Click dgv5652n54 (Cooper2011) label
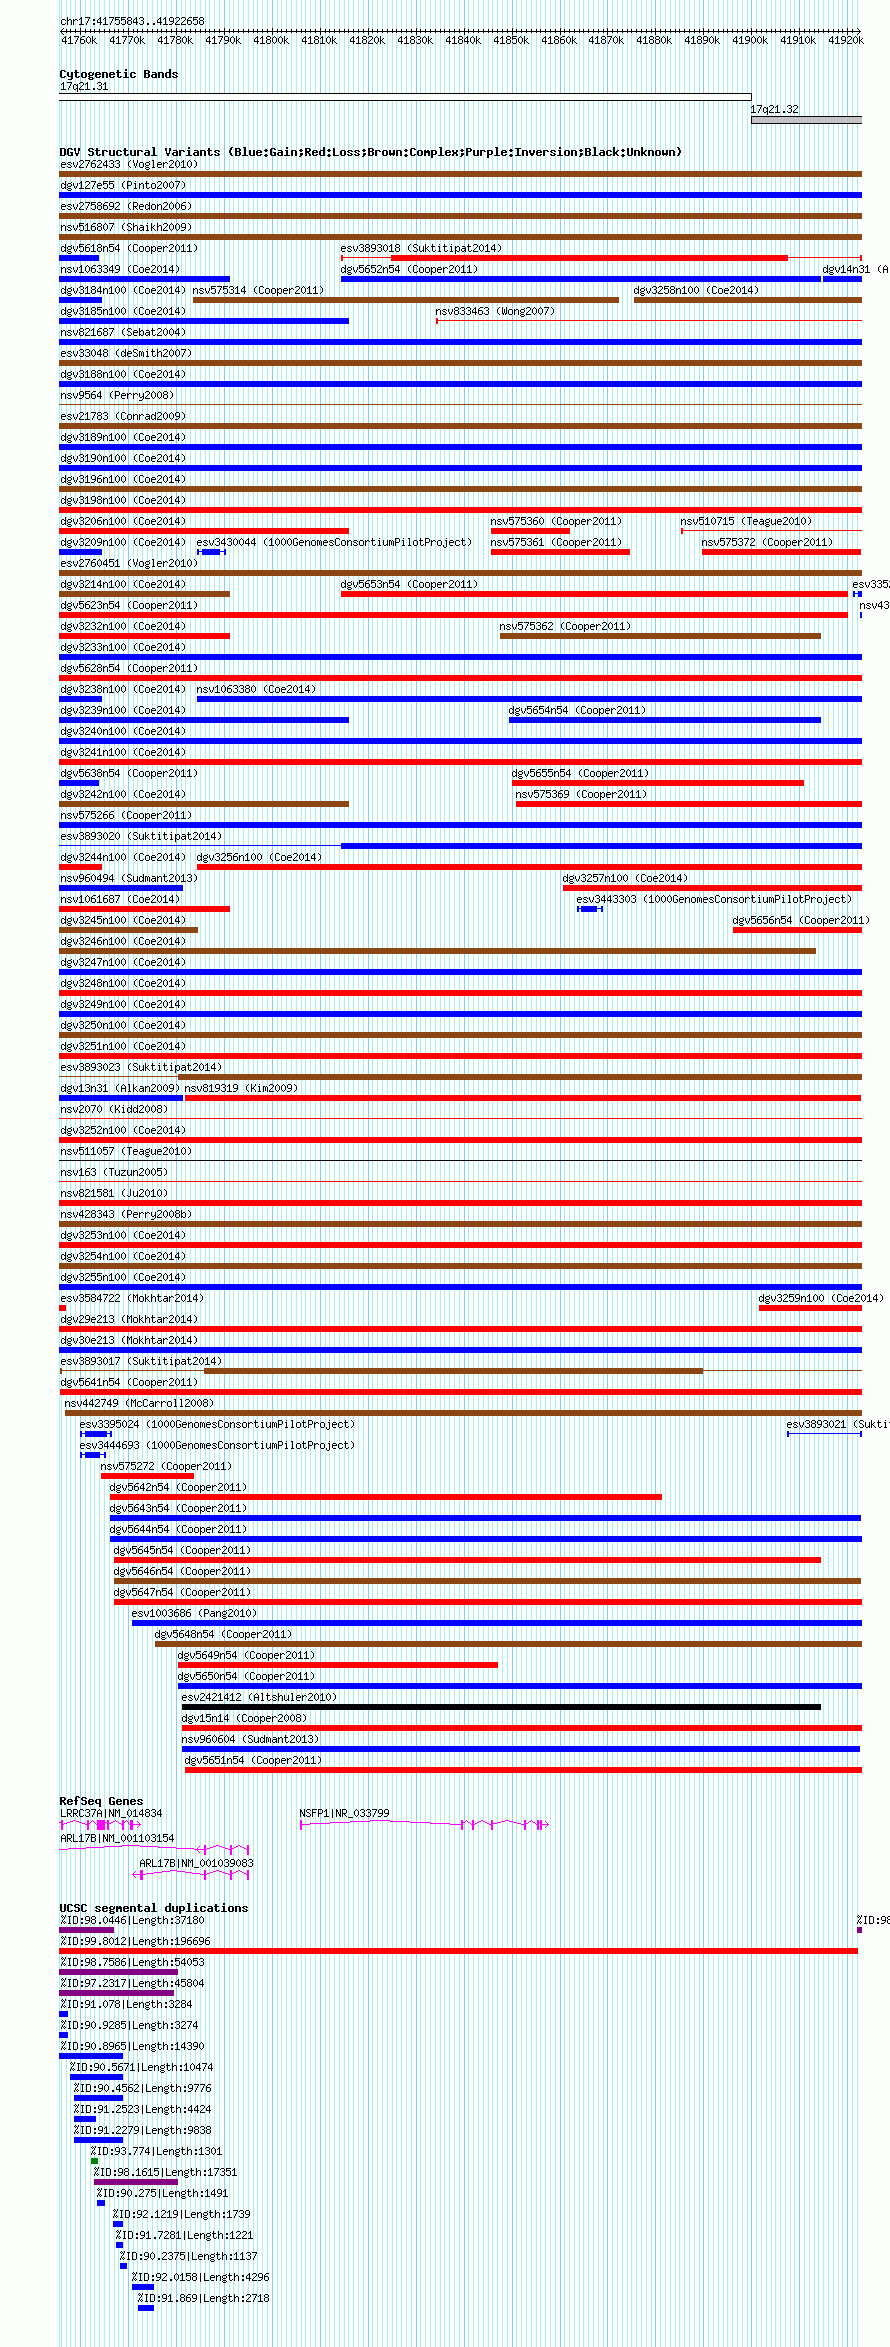Image resolution: width=890 pixels, height=2347 pixels. (x=409, y=269)
